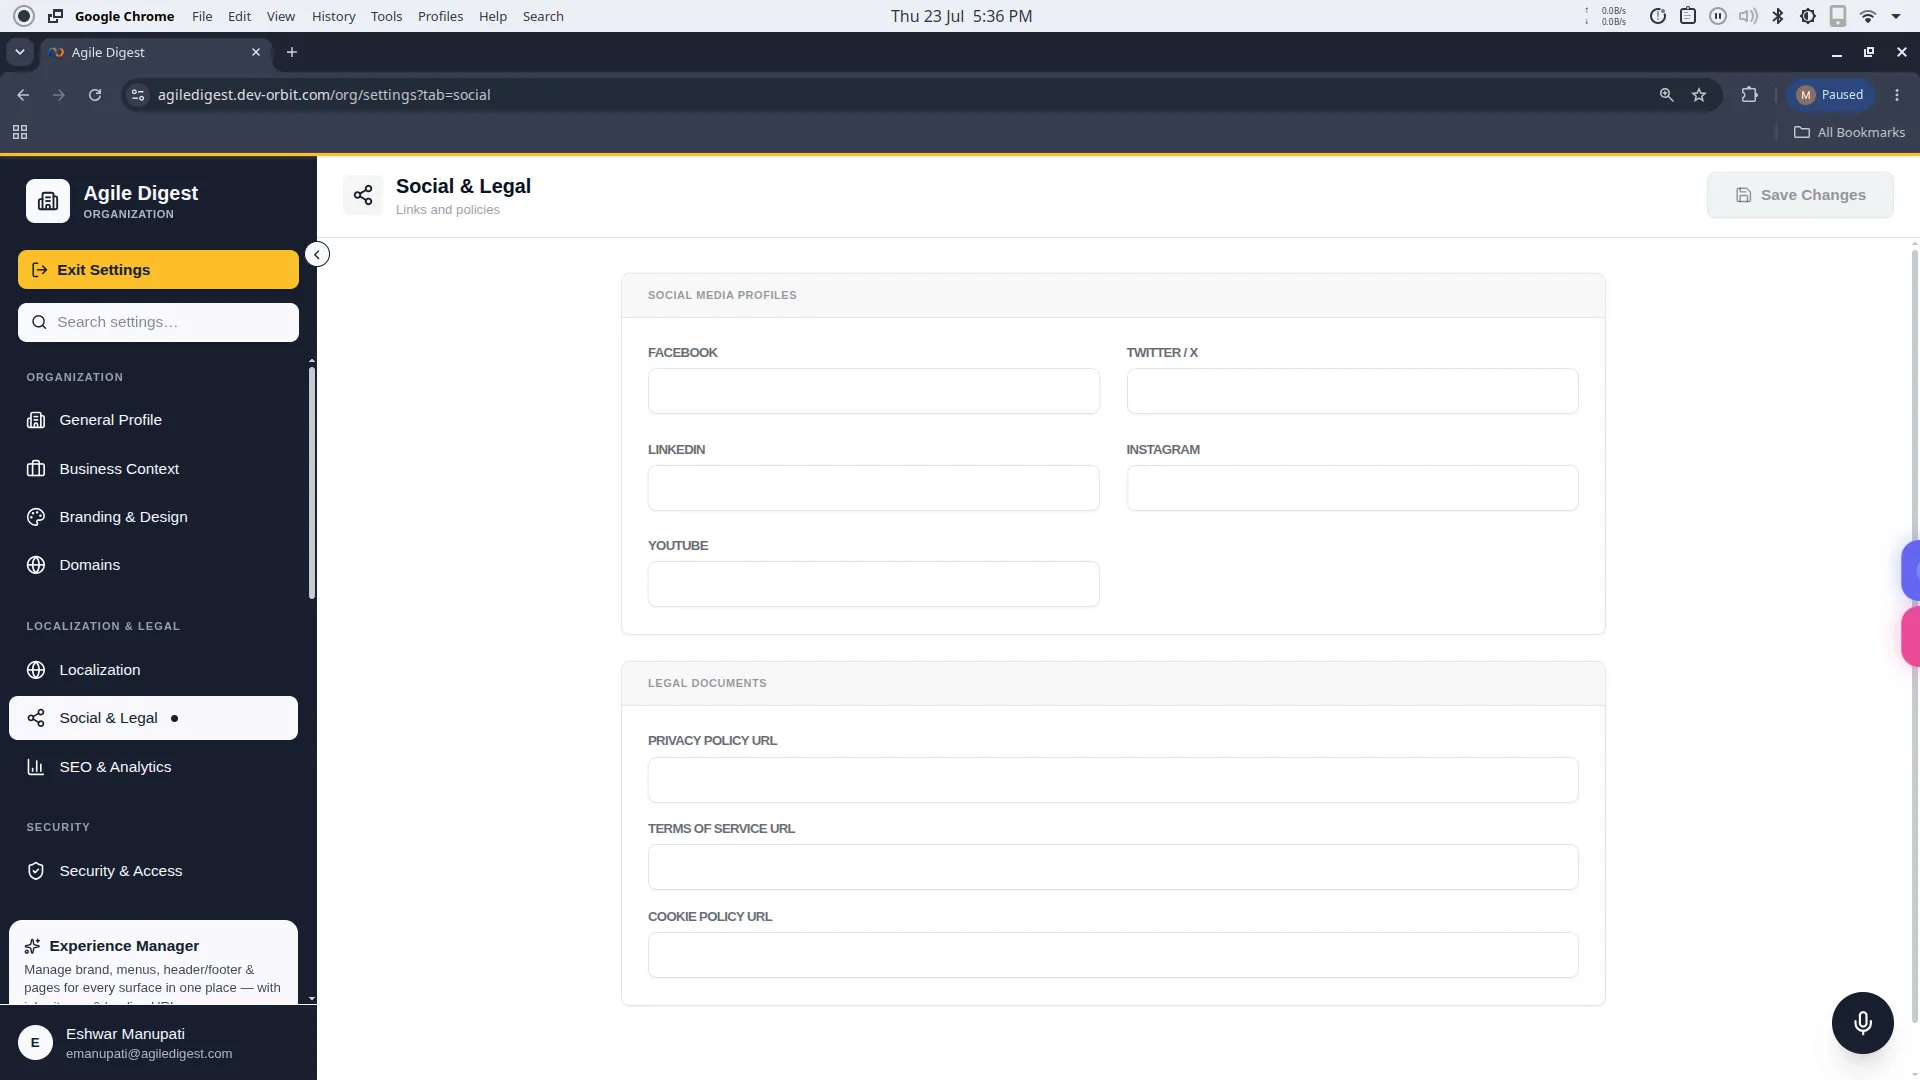Click the main page vertical scrollbar
The width and height of the screenshot is (1920, 1080).
[1914, 636]
